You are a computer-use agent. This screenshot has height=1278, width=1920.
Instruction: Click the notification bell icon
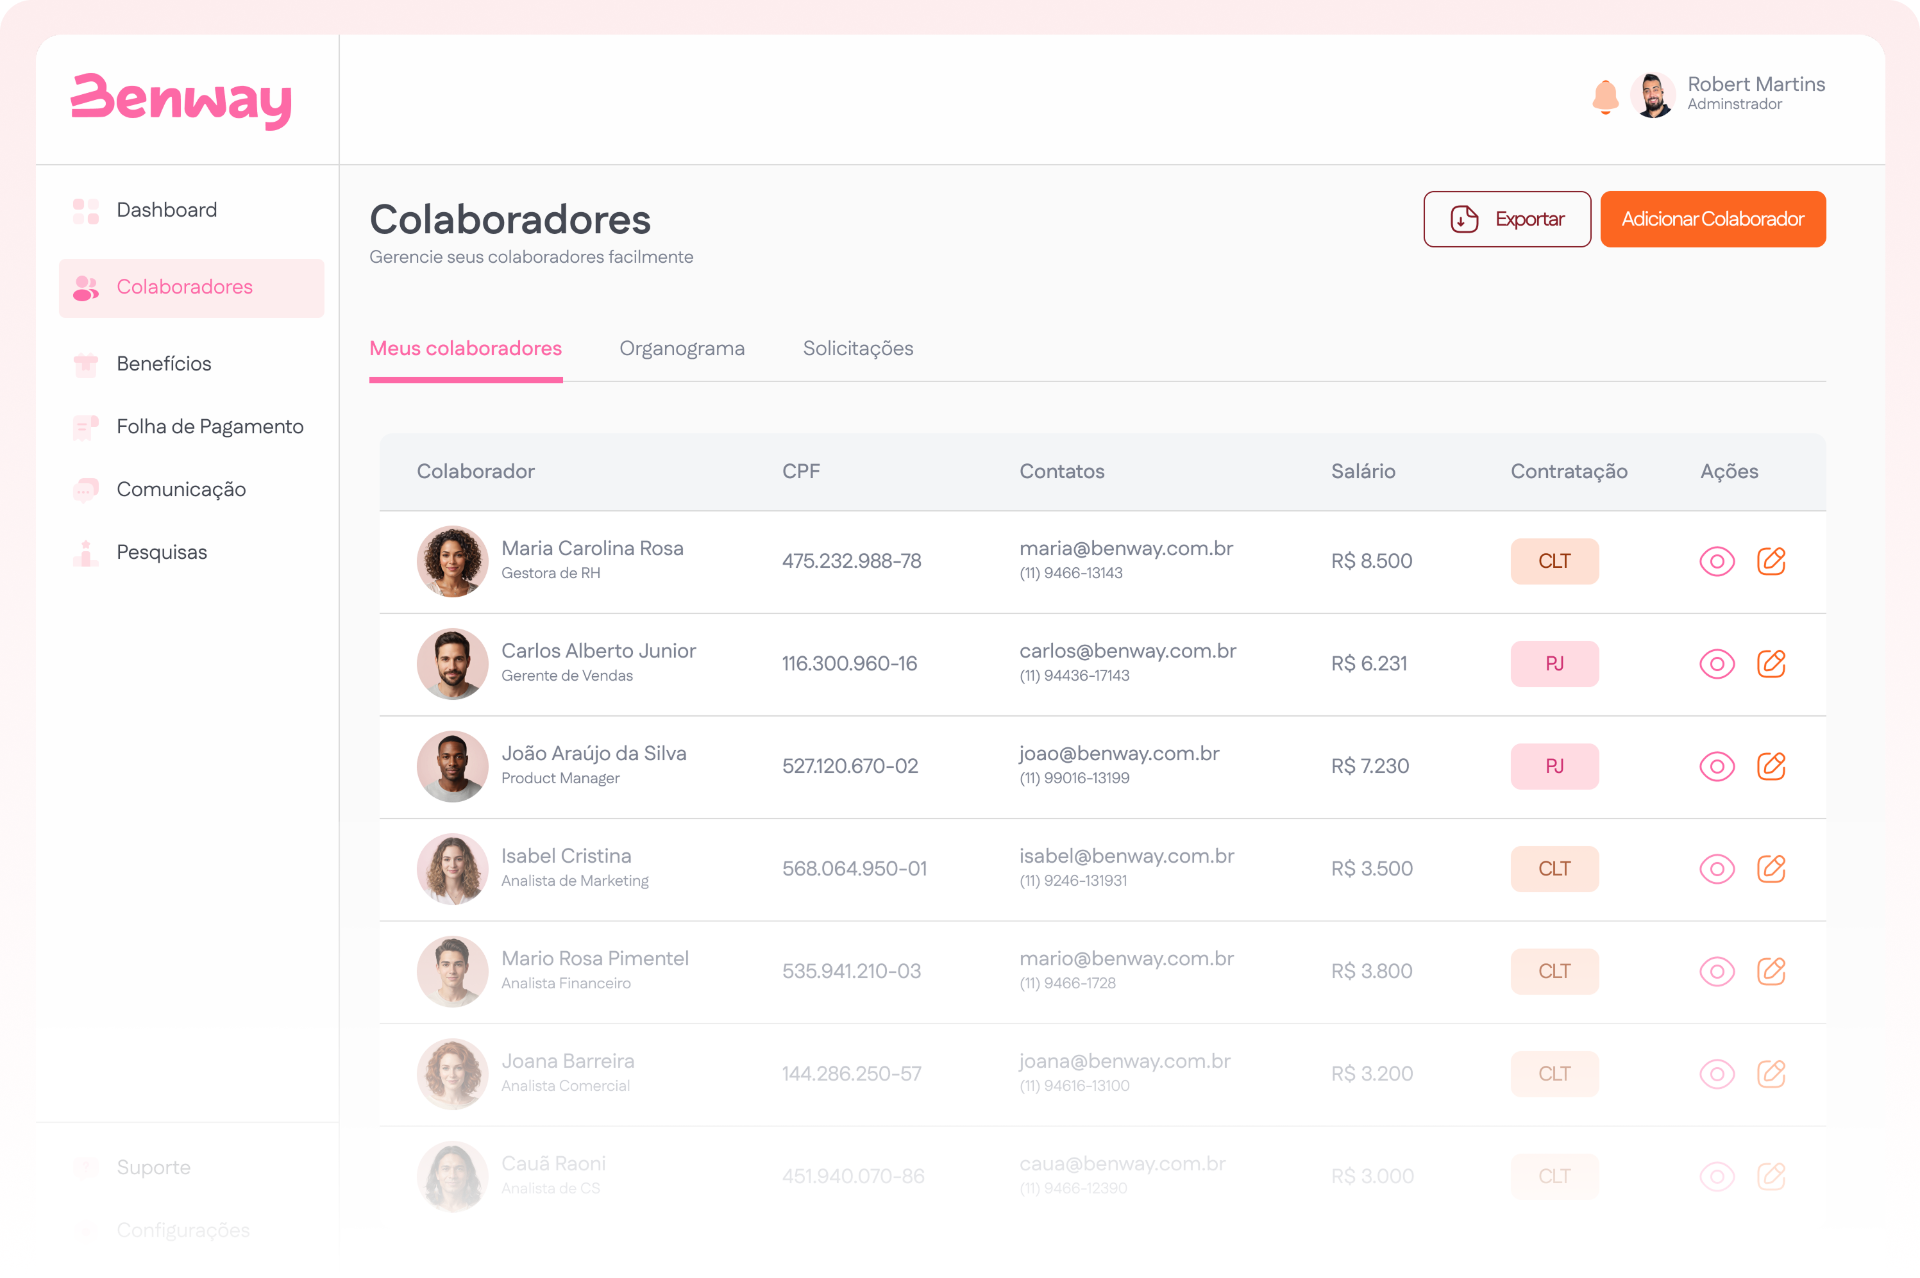pos(1605,97)
